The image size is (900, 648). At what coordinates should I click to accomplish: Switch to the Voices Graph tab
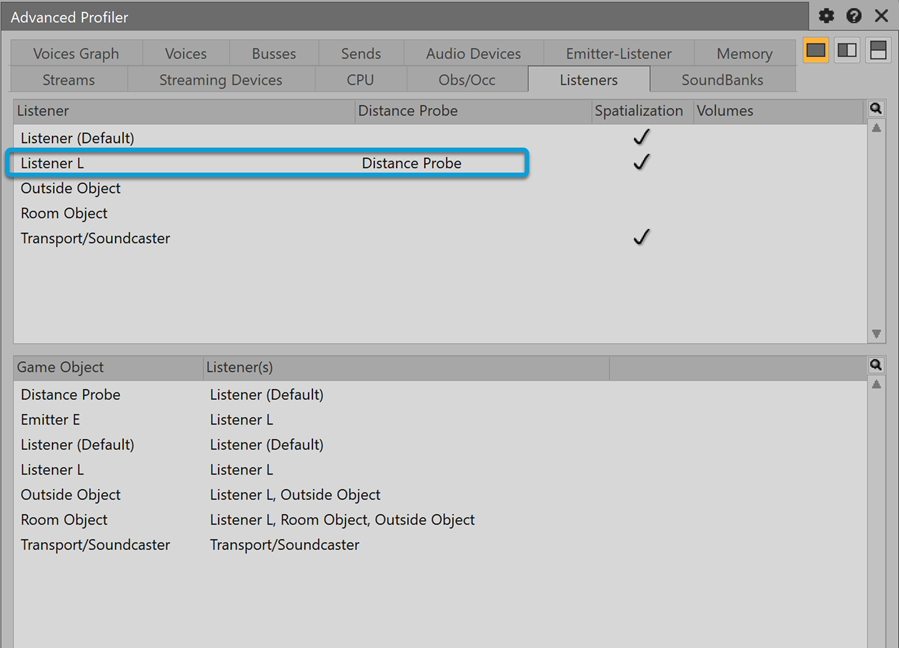76,54
